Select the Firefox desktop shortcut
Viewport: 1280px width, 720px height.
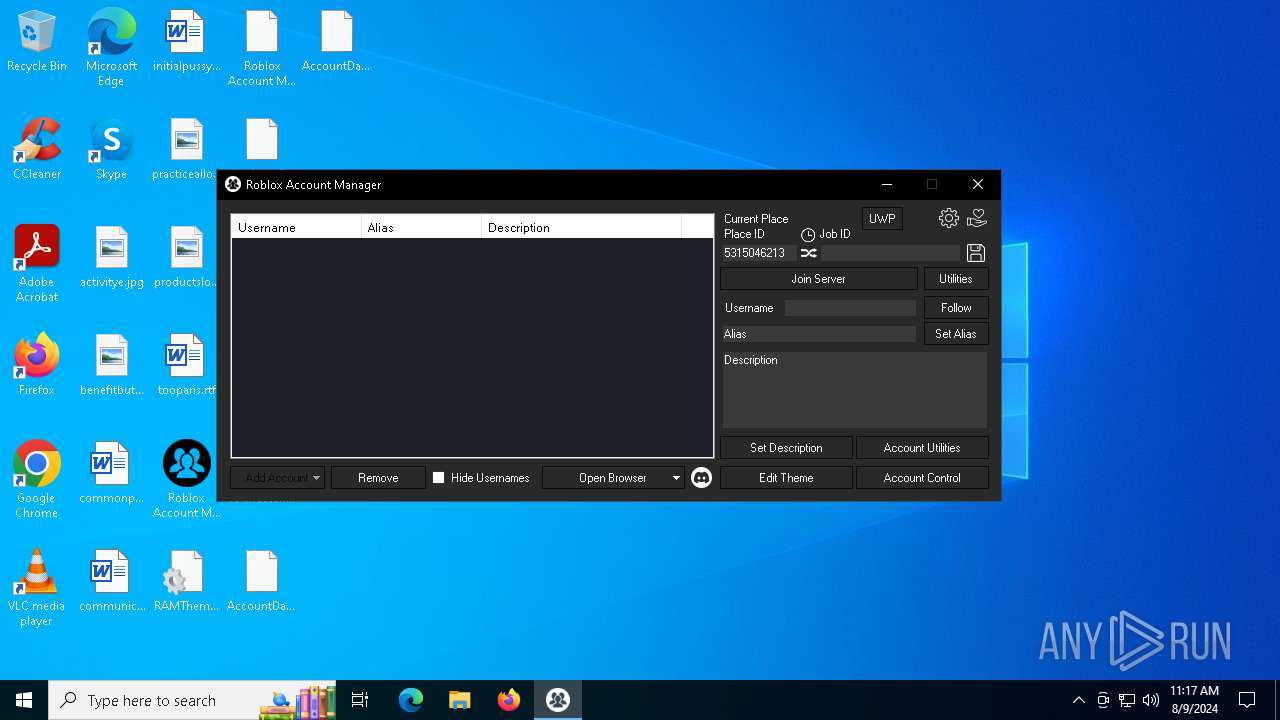(x=37, y=365)
